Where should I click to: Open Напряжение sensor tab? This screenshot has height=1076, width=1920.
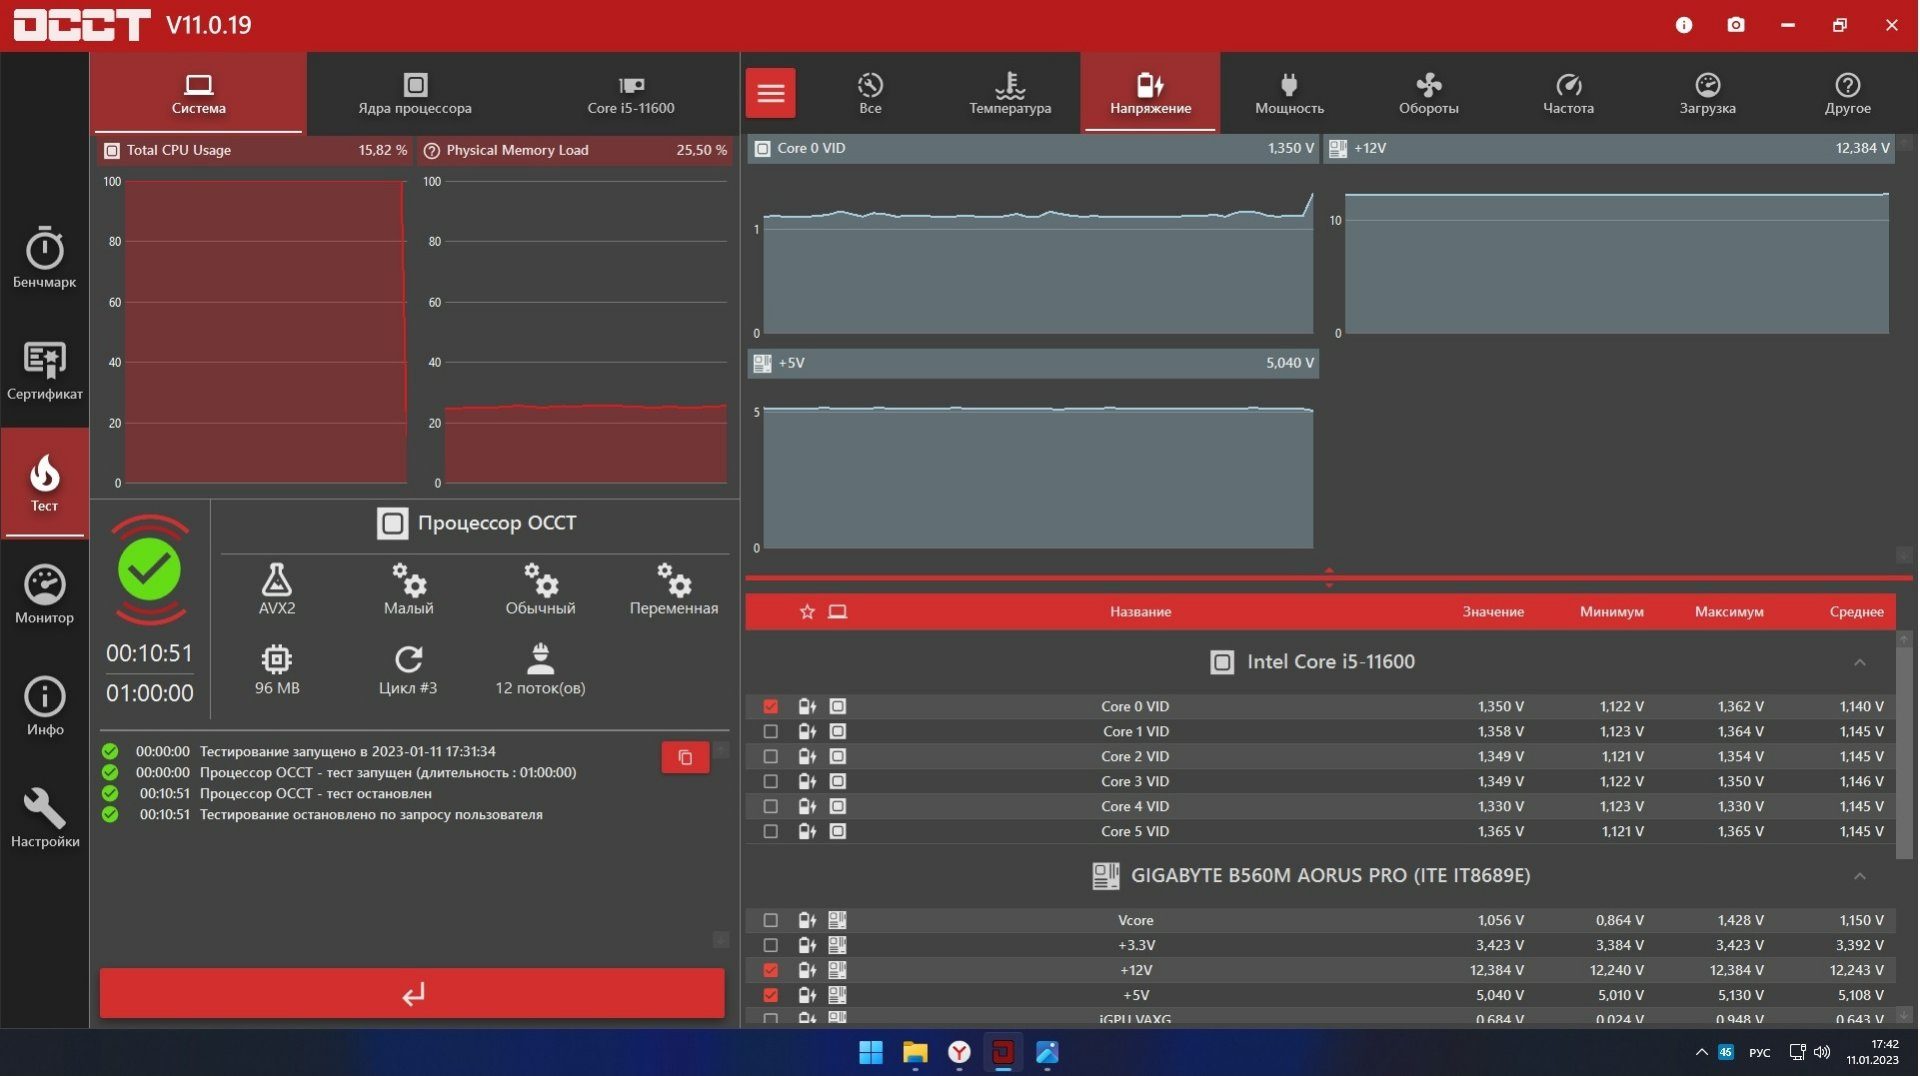click(x=1150, y=93)
